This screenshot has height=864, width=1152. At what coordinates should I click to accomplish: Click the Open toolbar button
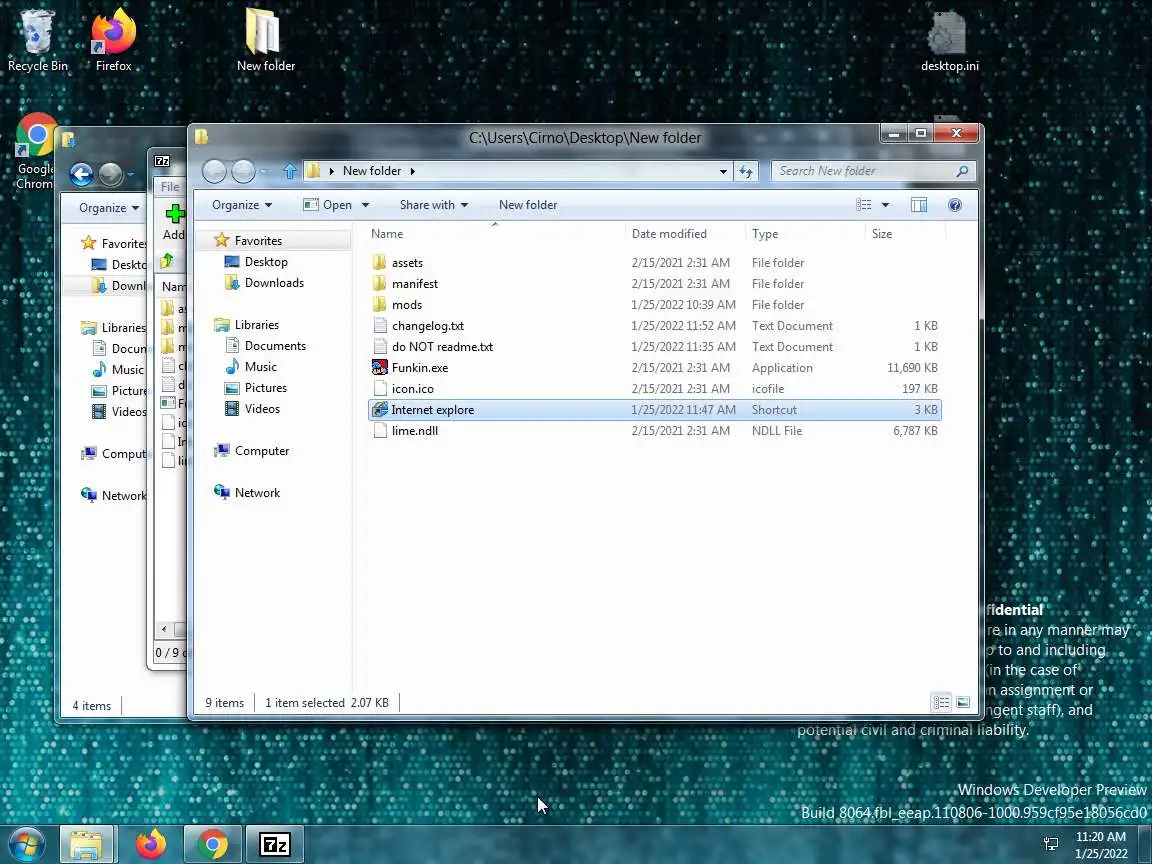pyautogui.click(x=328, y=205)
